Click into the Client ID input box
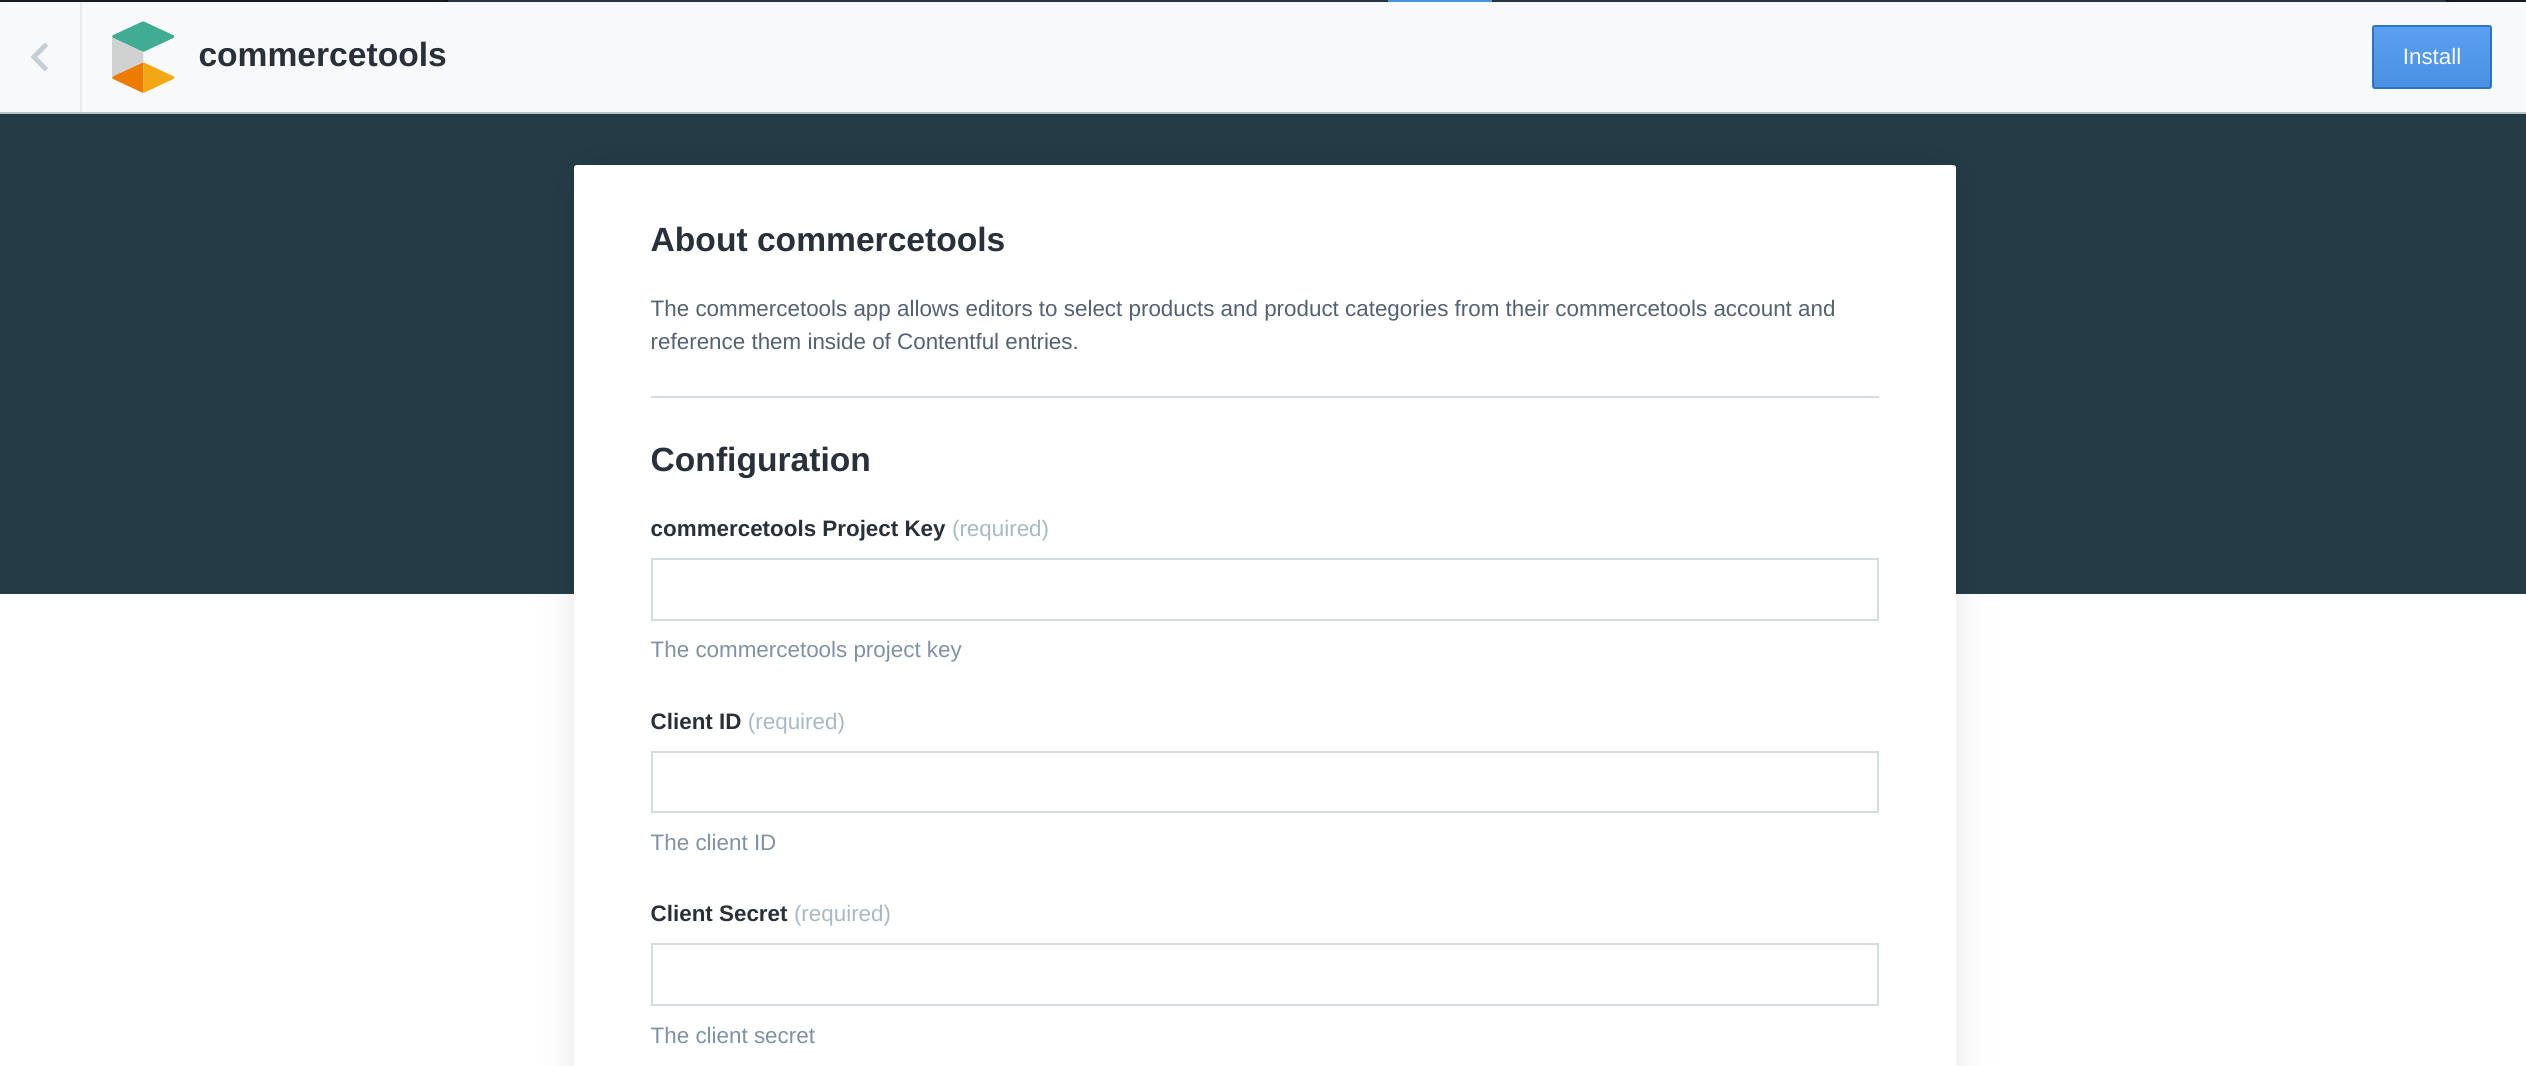 1264,782
